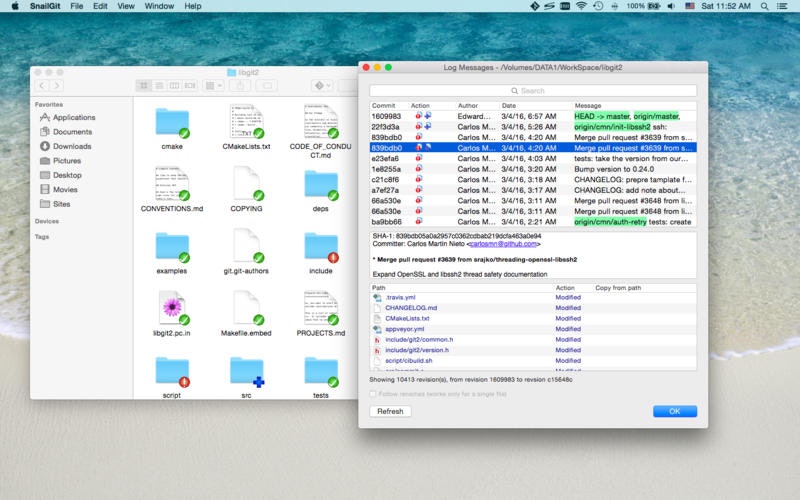This screenshot has height=500, width=800.
Task: Open the Finder arrange-by dropdown
Action: point(214,86)
